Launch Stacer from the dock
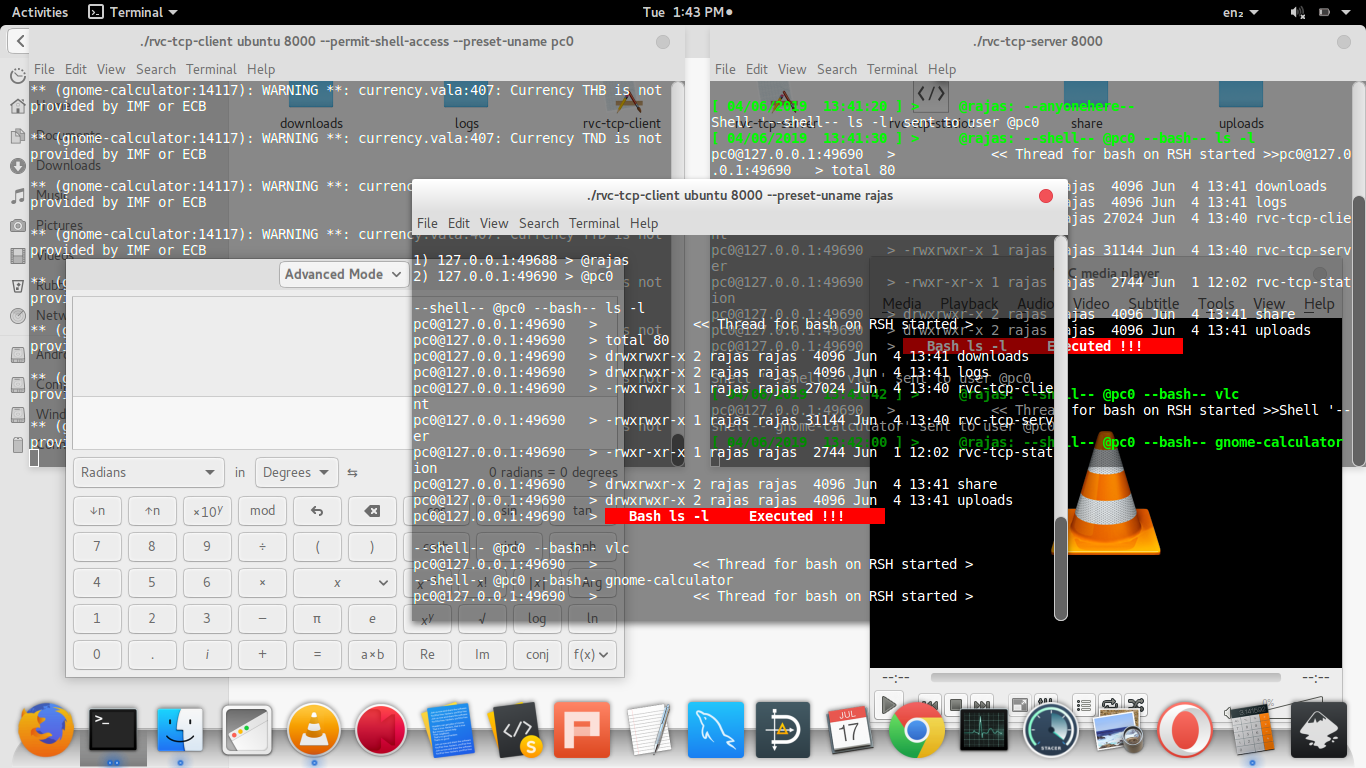1366x768 pixels. (1051, 729)
